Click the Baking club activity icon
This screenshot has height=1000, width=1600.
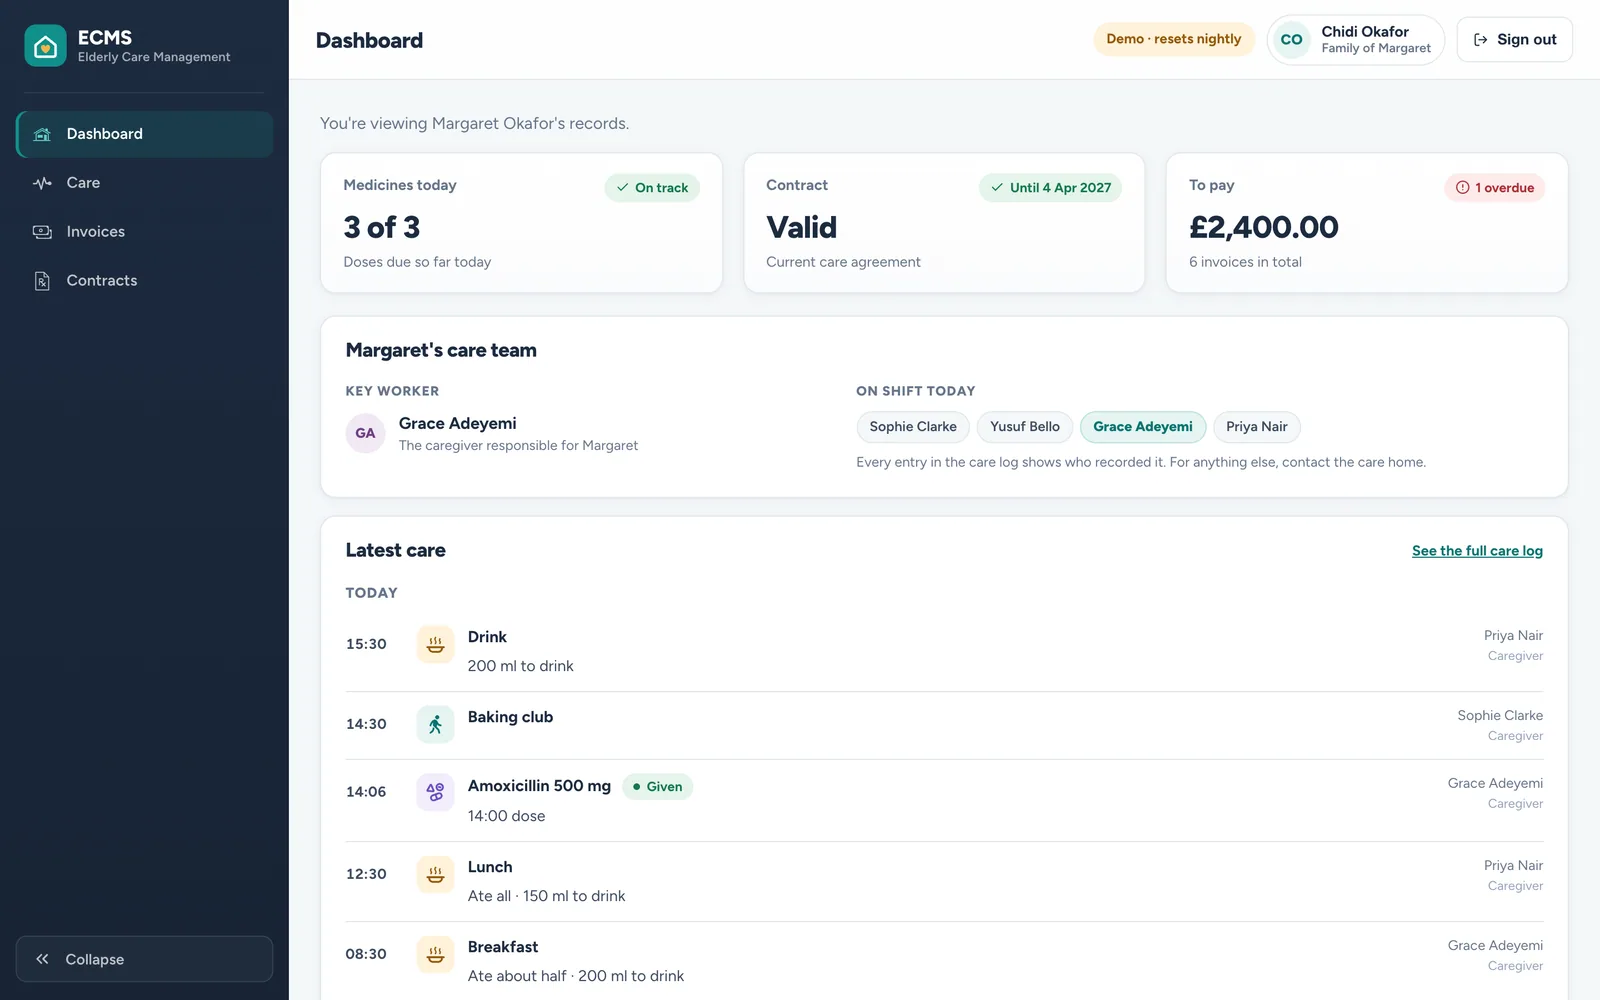(435, 724)
